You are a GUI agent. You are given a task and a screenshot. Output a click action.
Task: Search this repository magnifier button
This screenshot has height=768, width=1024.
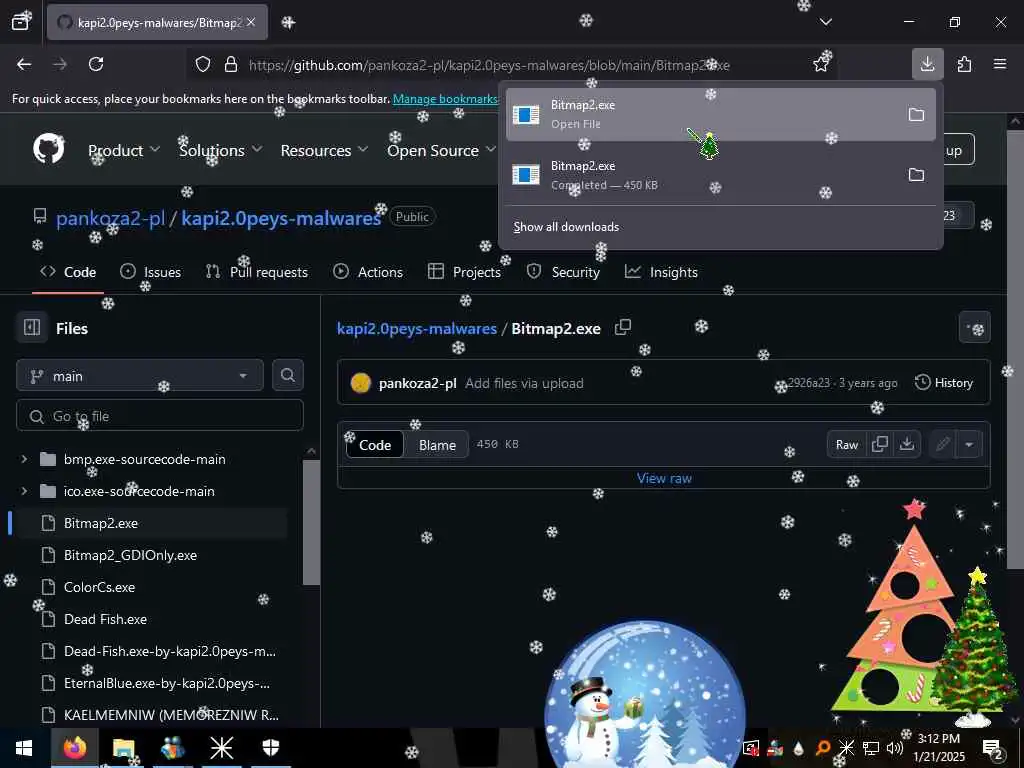pyautogui.click(x=287, y=376)
